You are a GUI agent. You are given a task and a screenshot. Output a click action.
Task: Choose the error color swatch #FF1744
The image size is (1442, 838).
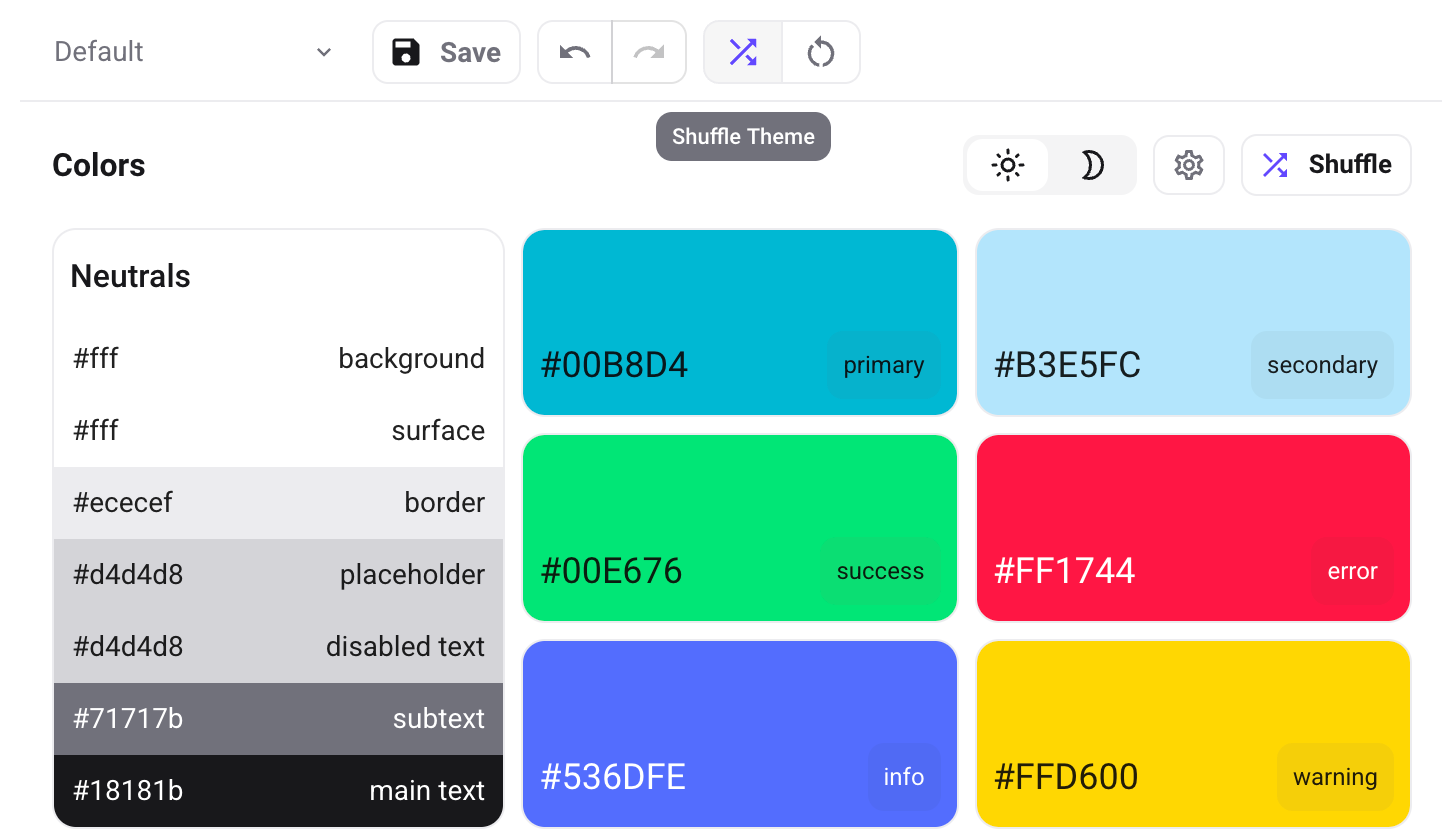pos(1192,527)
